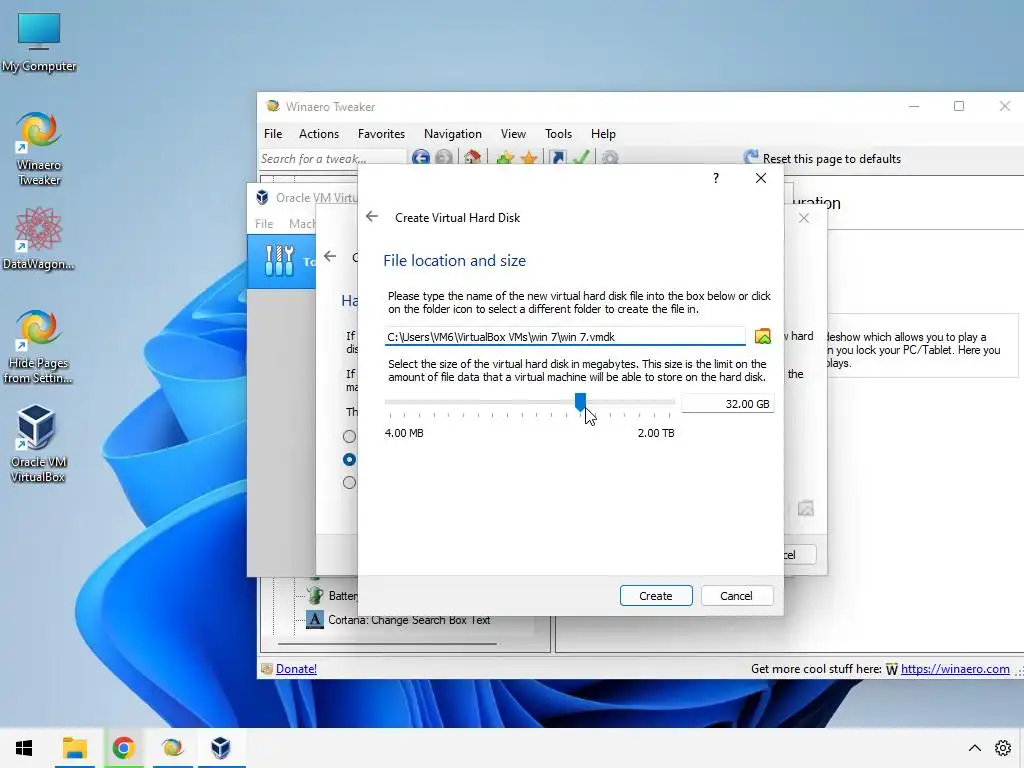The width and height of the screenshot is (1024, 768).
Task: Open Hide Pages from Settings desktop shortcut
Action: click(x=38, y=346)
